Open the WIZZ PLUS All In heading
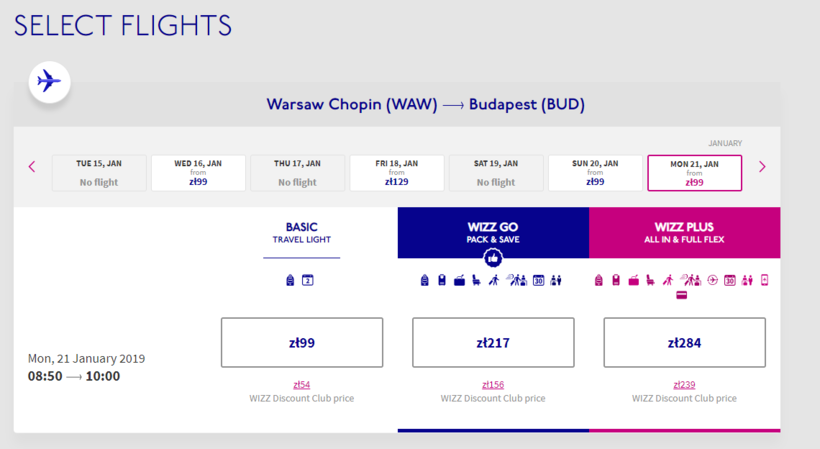Image resolution: width=820 pixels, height=449 pixels. click(x=685, y=233)
